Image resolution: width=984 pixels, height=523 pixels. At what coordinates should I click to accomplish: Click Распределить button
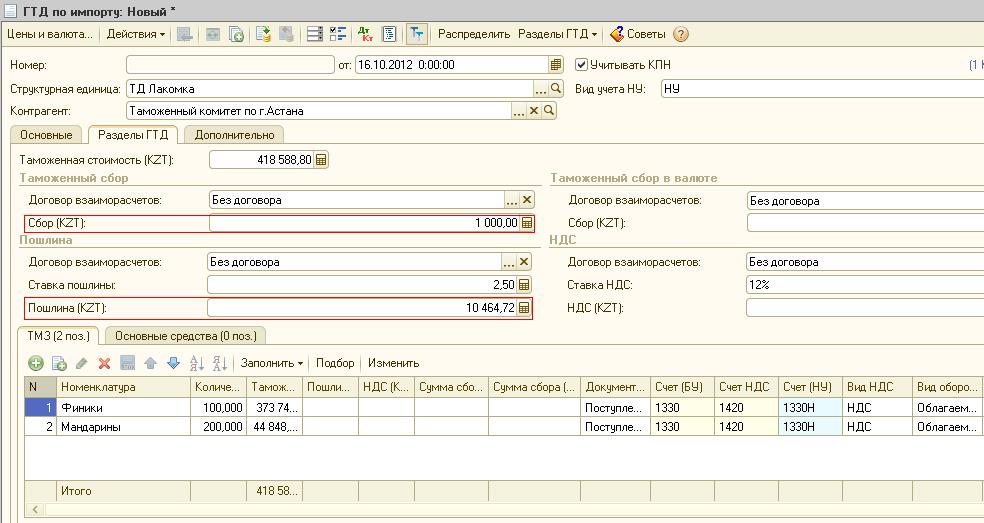pyautogui.click(x=474, y=34)
